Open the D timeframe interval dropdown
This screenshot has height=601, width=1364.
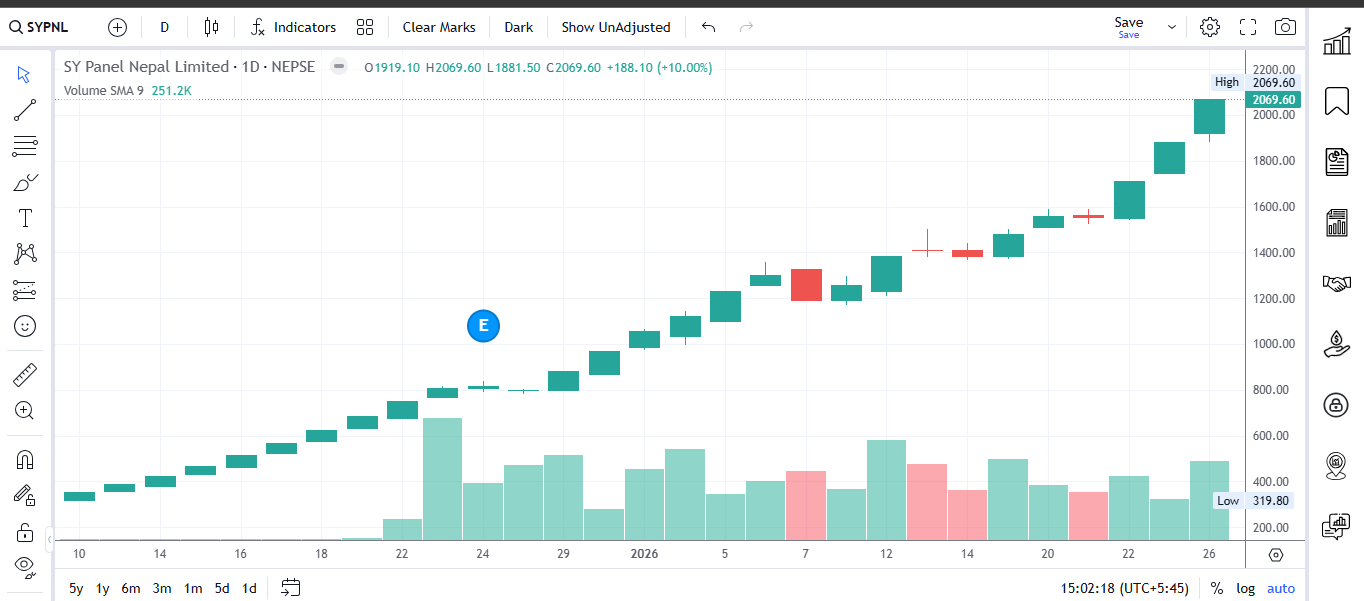(x=164, y=27)
